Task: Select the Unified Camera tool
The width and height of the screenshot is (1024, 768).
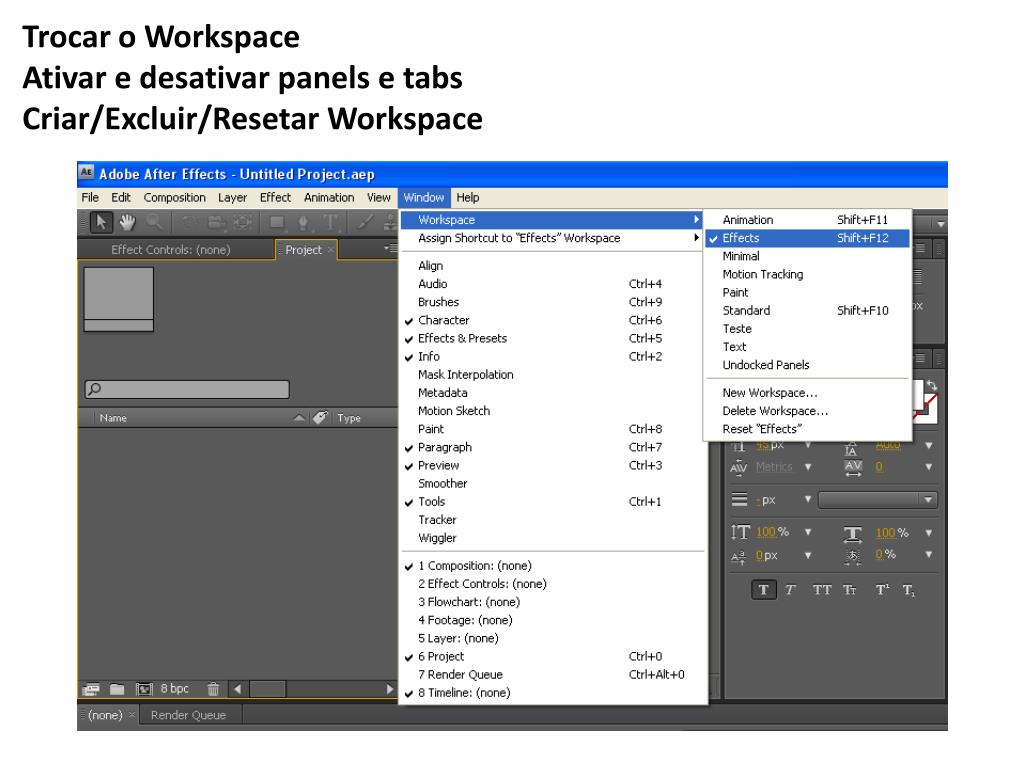Action: pyautogui.click(x=216, y=223)
